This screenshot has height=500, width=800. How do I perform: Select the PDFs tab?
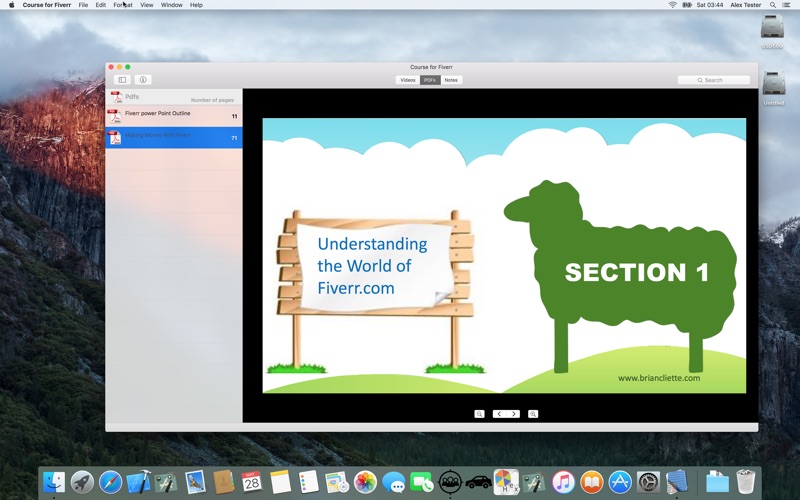coord(430,80)
